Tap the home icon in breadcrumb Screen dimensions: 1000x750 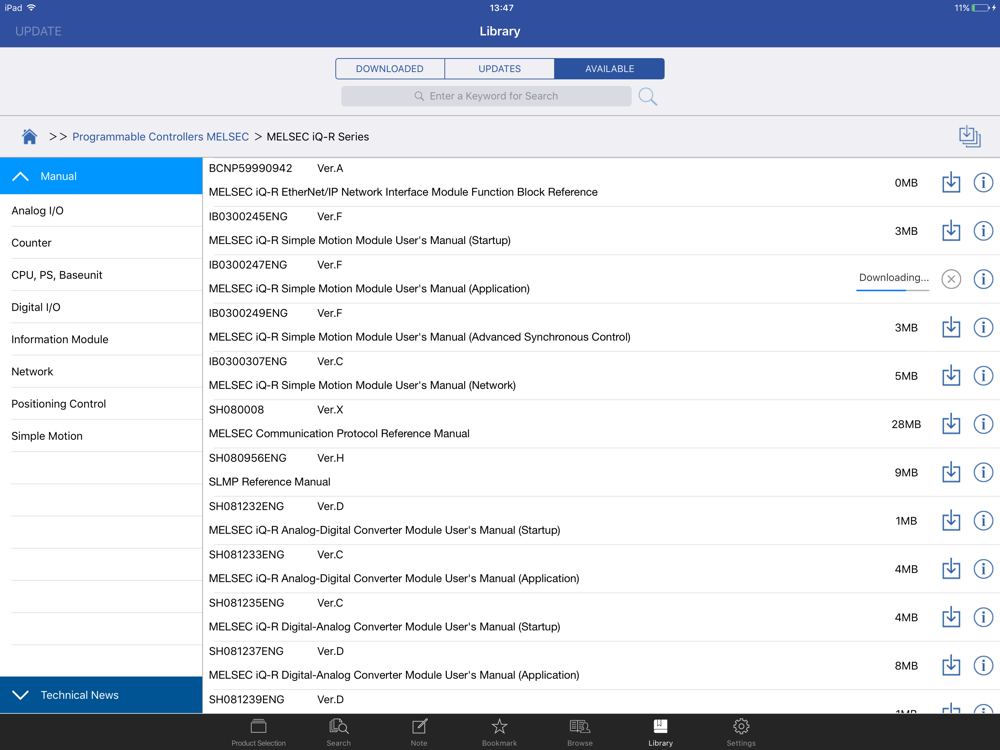click(x=29, y=137)
